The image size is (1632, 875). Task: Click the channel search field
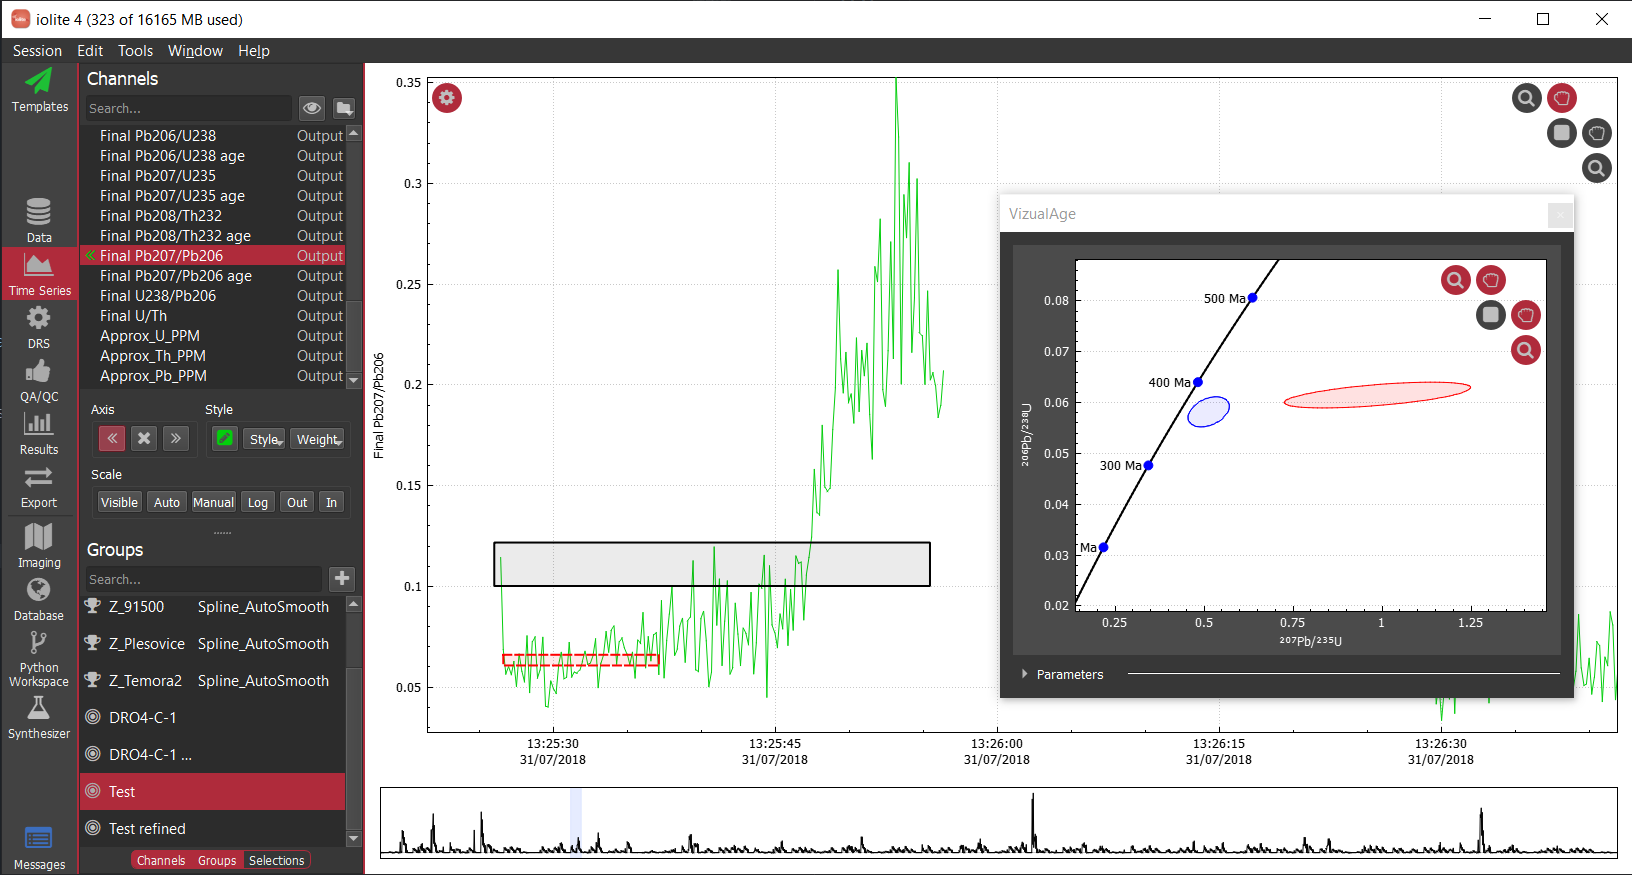tap(188, 108)
